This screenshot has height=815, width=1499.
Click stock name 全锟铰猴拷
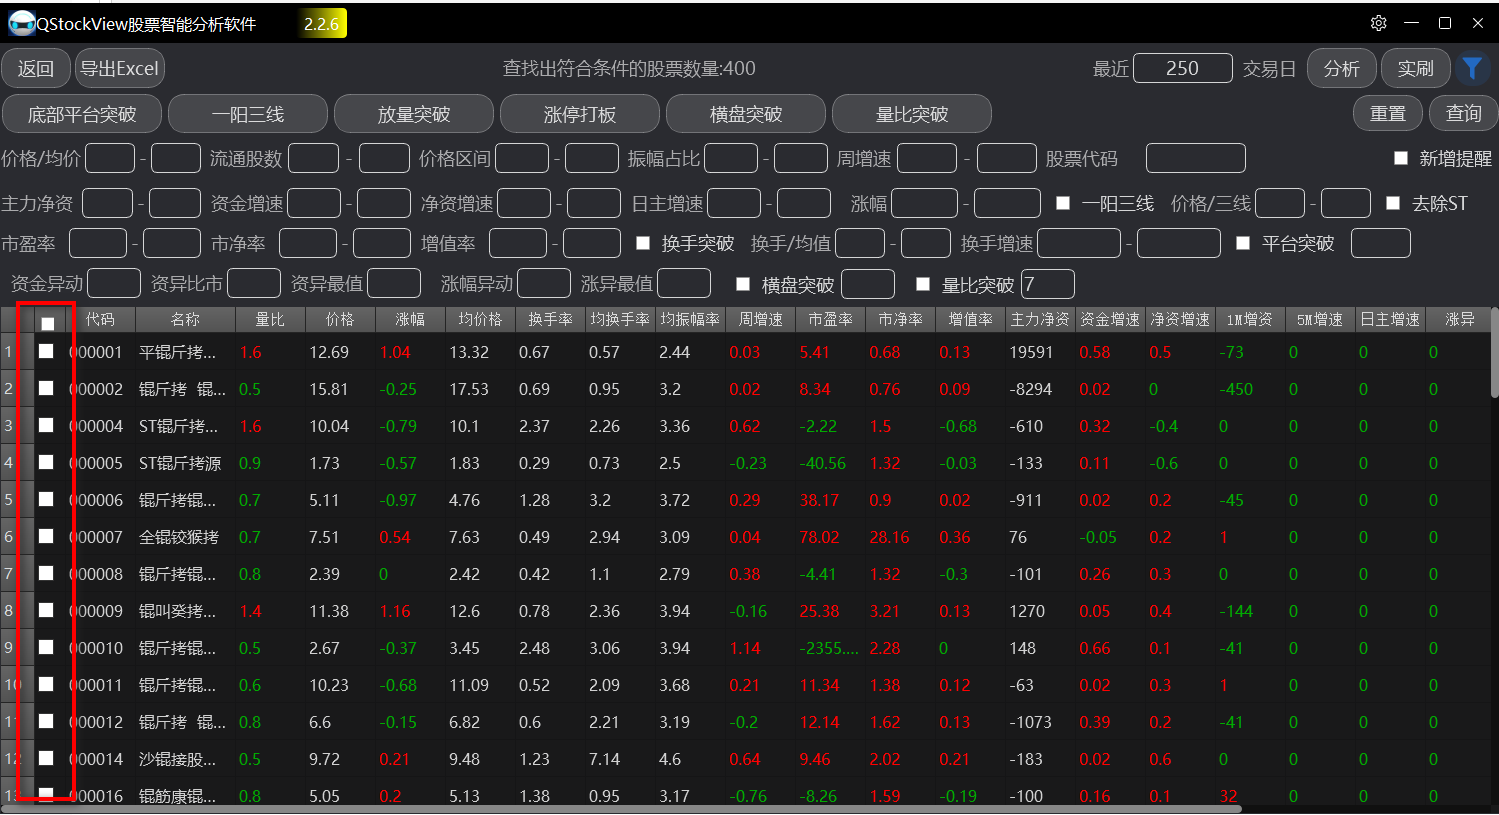(x=179, y=537)
